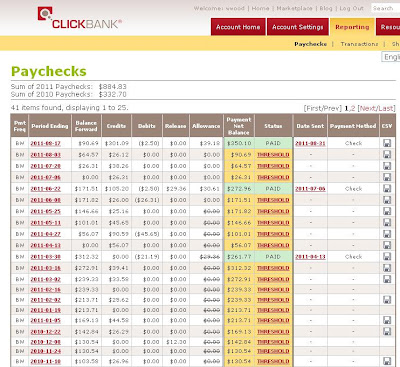The width and height of the screenshot is (400, 367).
Task: Download CSV for period 2011-06-22
Action: pyautogui.click(x=387, y=189)
